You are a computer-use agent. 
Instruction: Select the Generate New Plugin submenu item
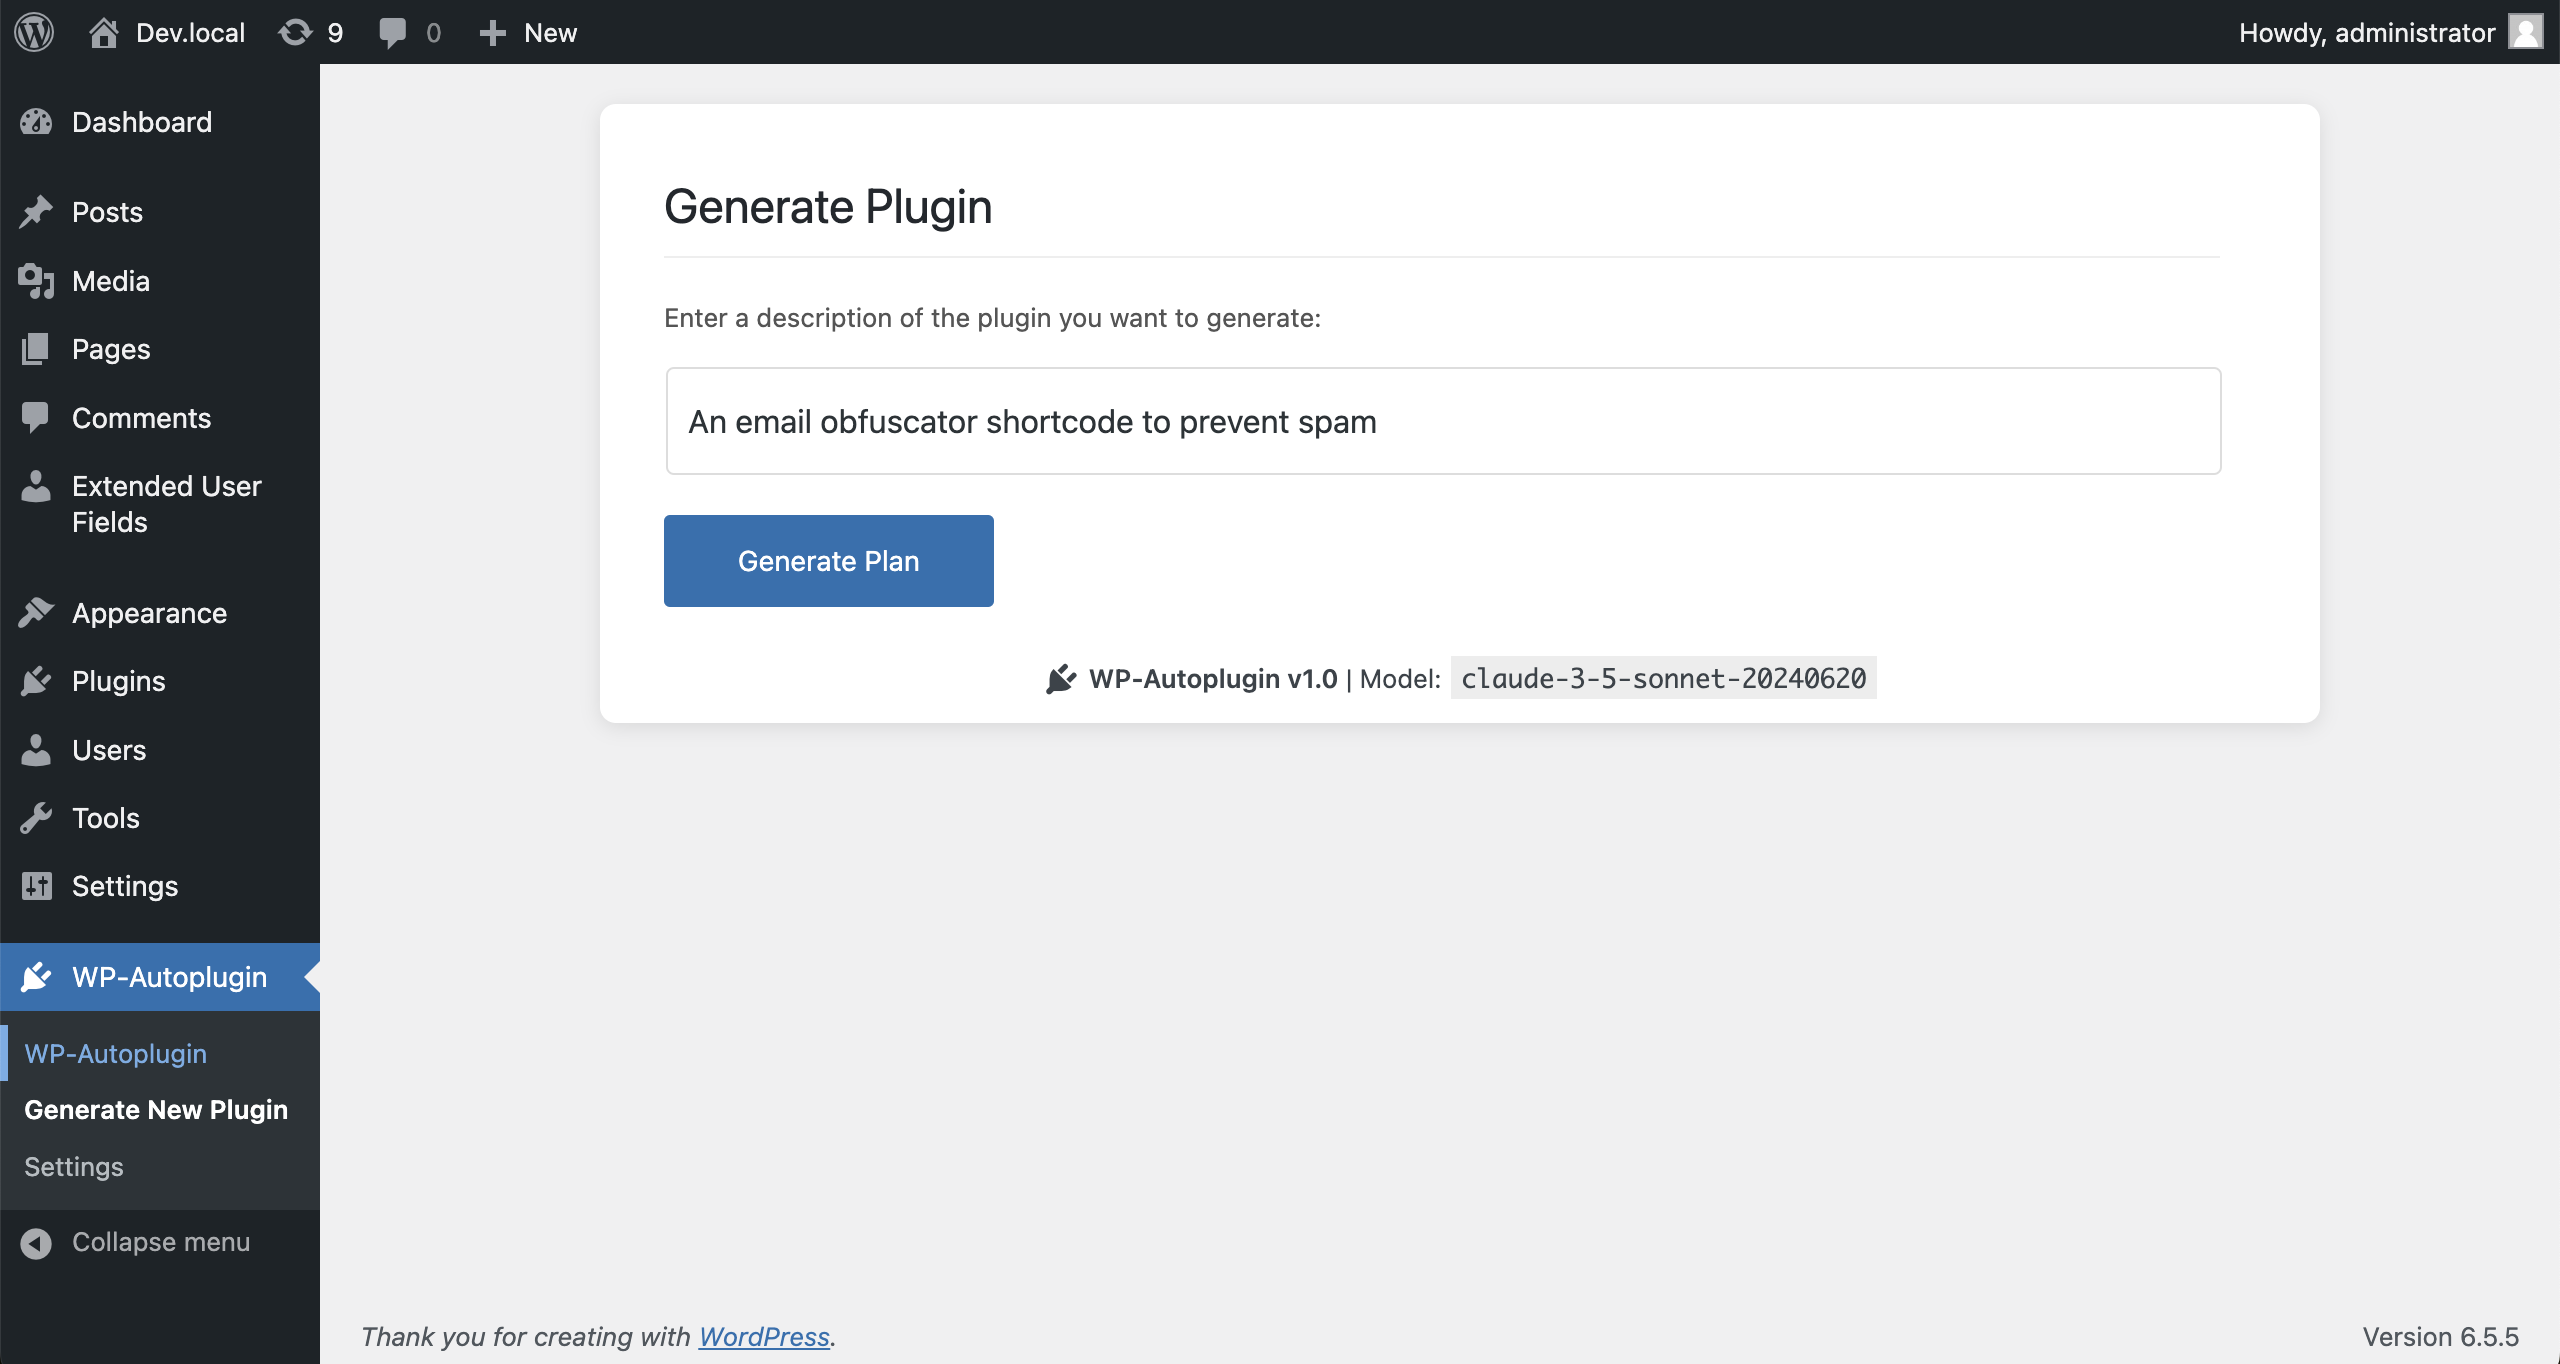(x=156, y=1110)
